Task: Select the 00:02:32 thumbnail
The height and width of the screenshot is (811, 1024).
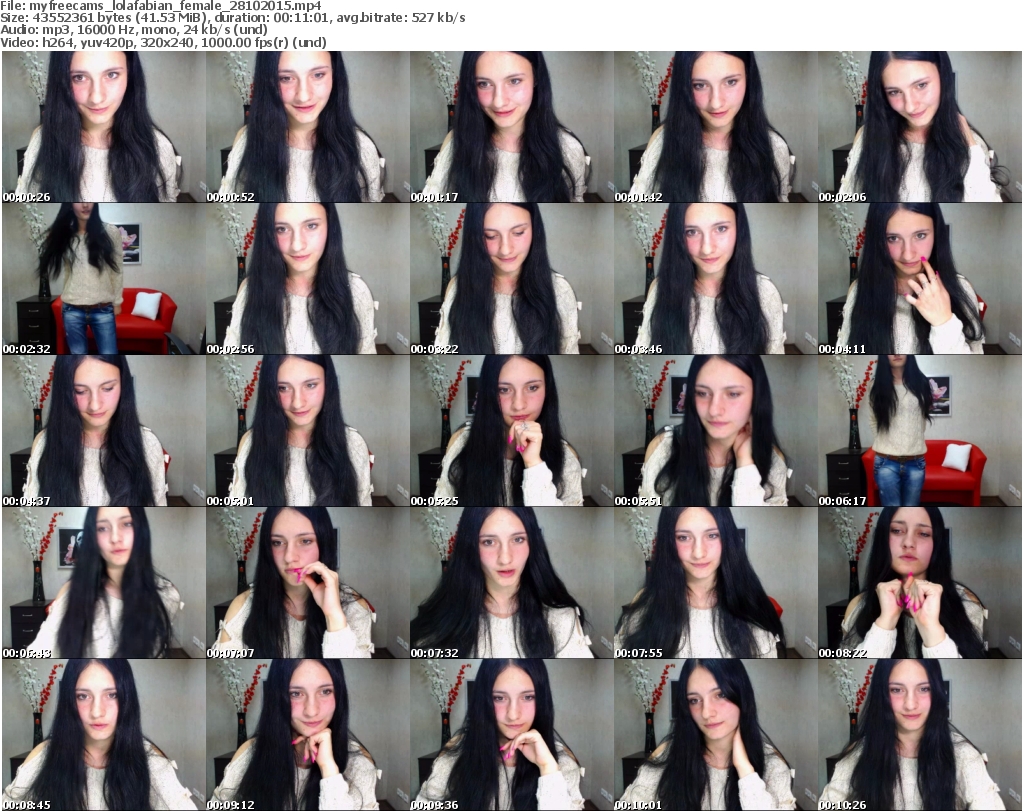Action: coord(104,279)
